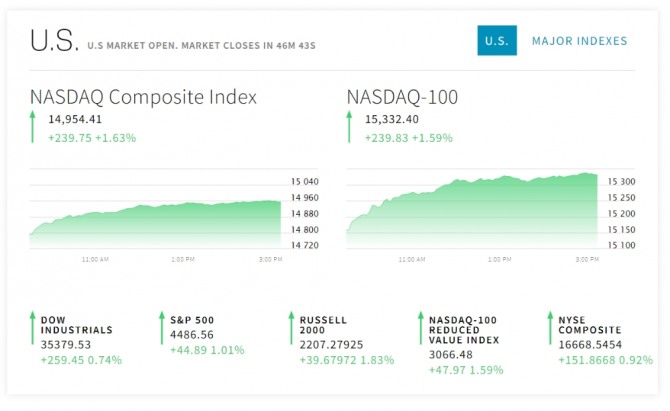Viewport: 670px width, 411px height.
Task: Click the NASDAQ-100 area chart
Action: click(472, 217)
